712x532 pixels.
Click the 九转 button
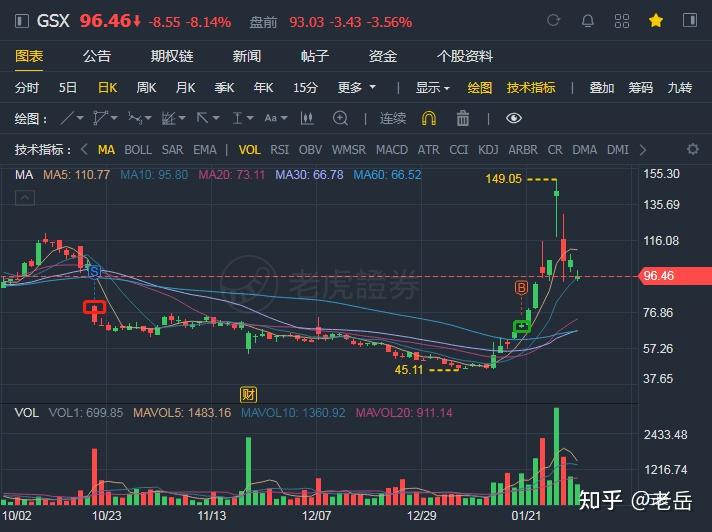(x=680, y=88)
